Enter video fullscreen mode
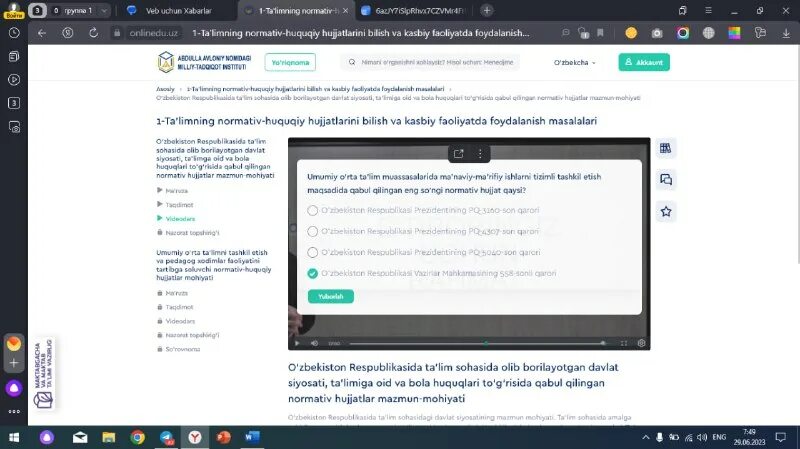The height and width of the screenshot is (449, 800). 623,343
